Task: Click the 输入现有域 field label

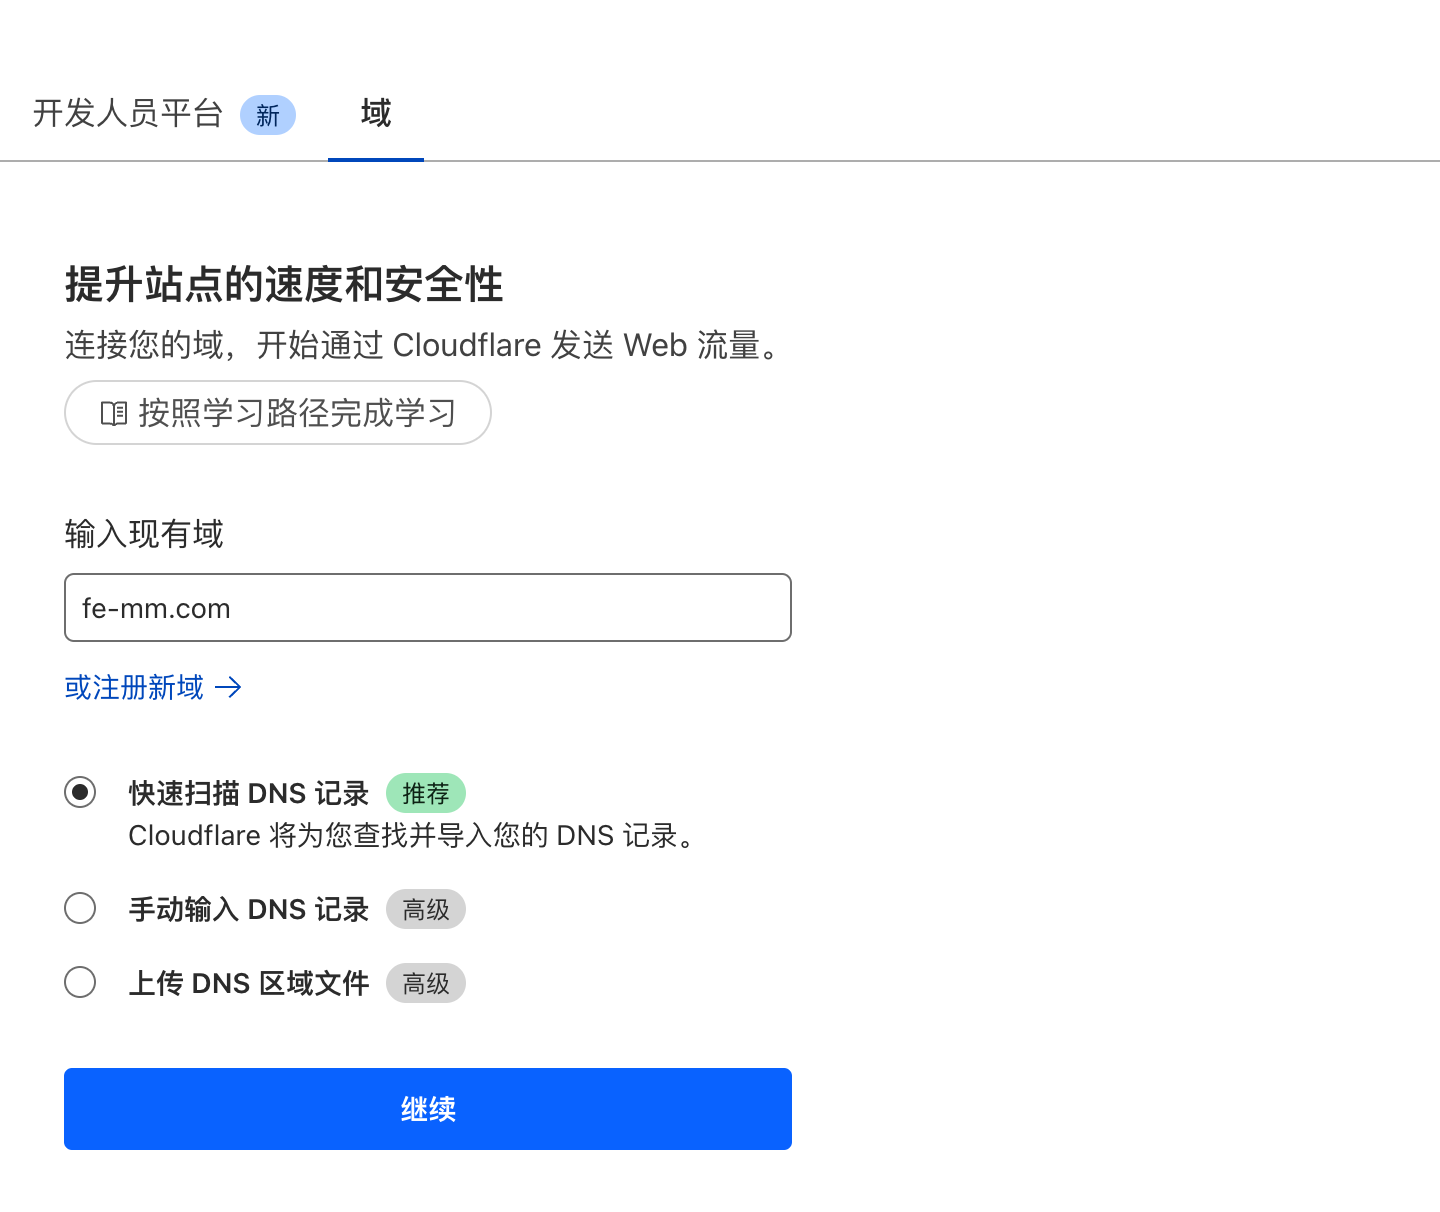Action: coord(144,534)
